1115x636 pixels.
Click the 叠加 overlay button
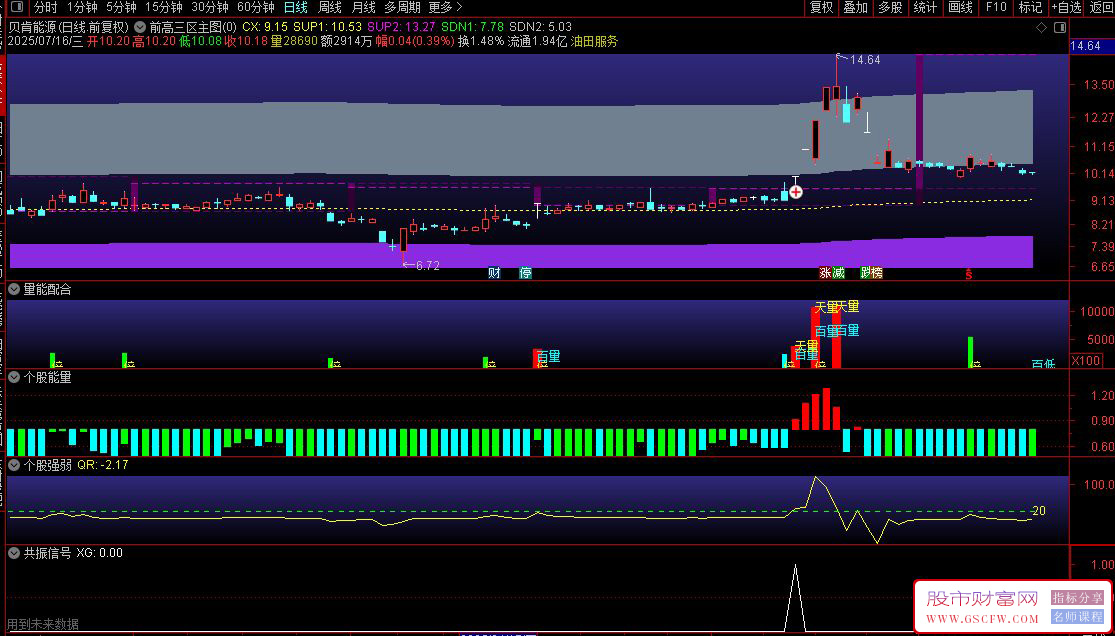855,8
